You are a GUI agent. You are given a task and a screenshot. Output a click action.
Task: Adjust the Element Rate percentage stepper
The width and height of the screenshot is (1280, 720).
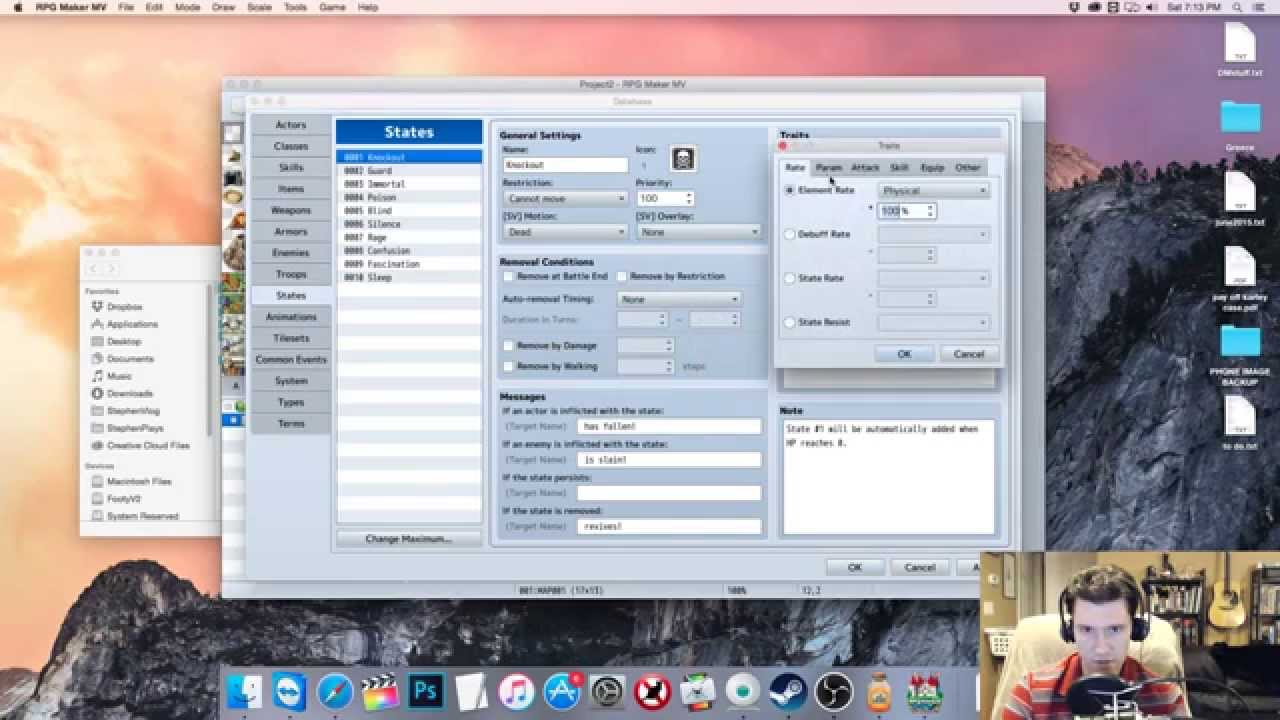(x=930, y=211)
